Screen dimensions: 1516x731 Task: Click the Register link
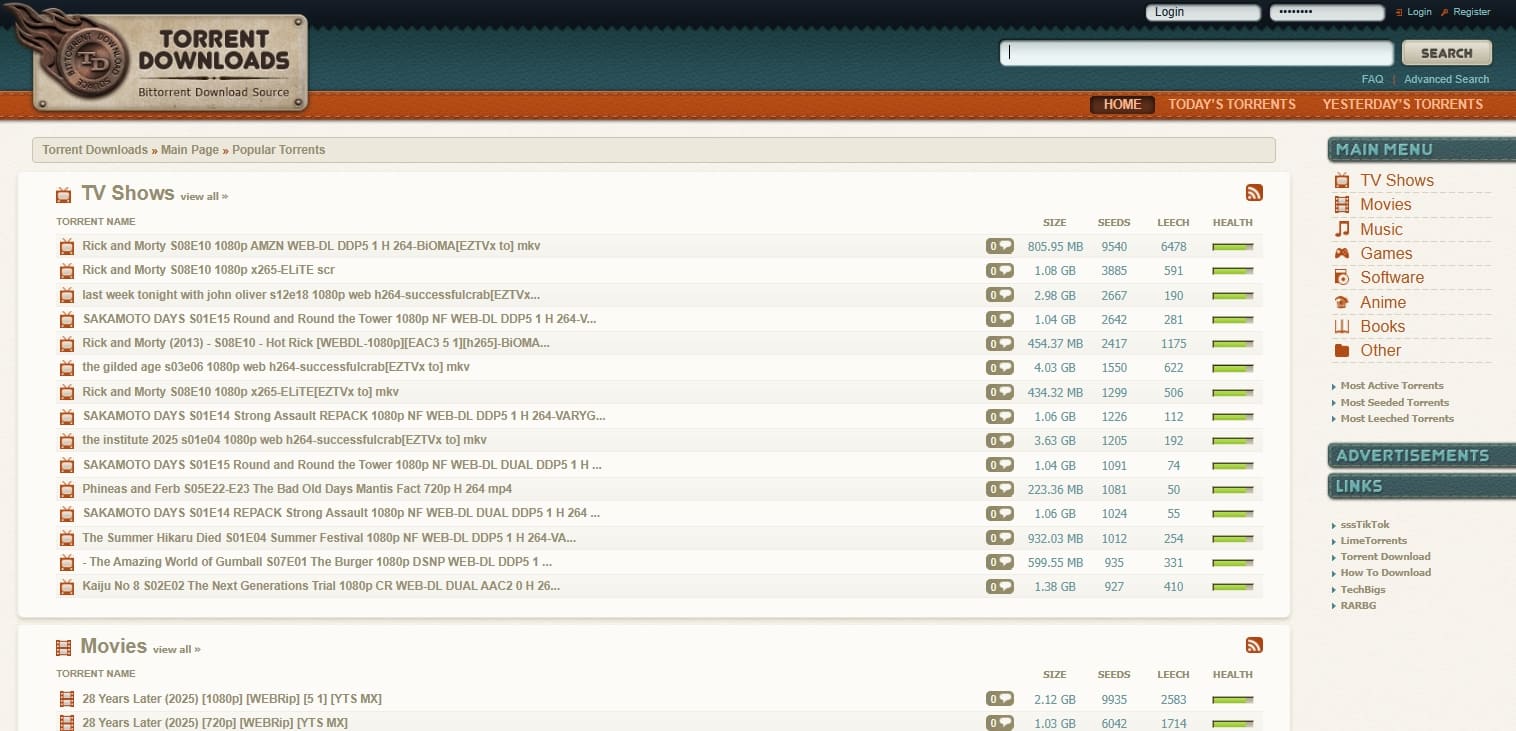click(1472, 12)
